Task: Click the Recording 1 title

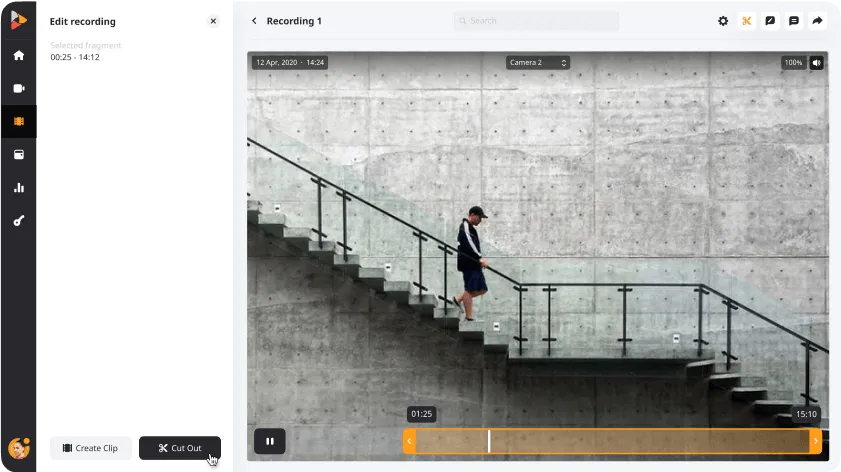Action: (294, 21)
